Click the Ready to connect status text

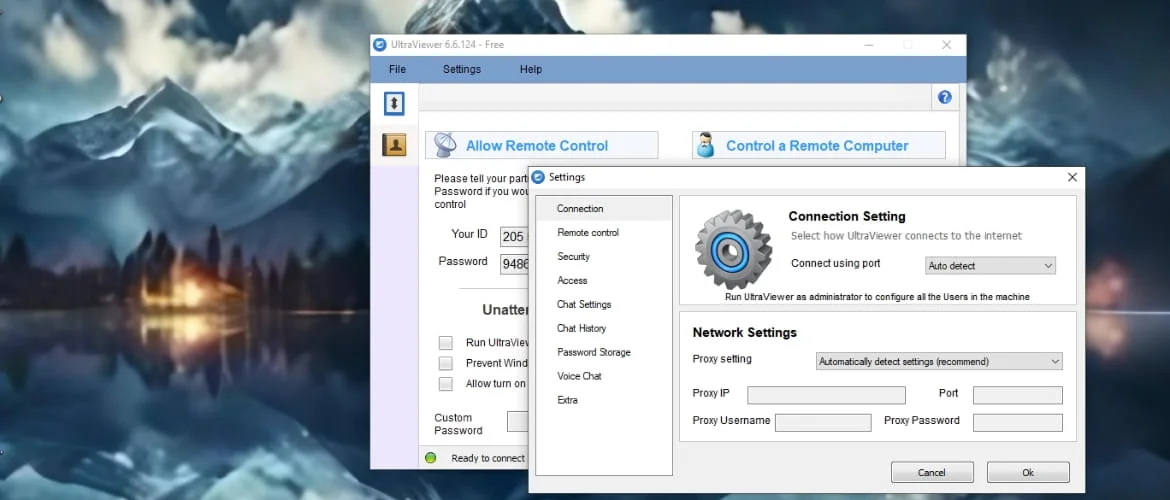[488, 458]
